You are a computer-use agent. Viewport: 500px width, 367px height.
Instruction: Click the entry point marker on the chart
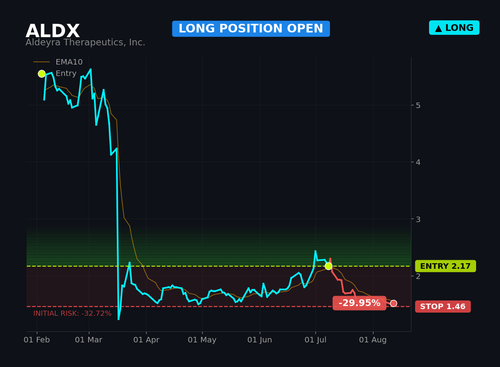click(328, 266)
